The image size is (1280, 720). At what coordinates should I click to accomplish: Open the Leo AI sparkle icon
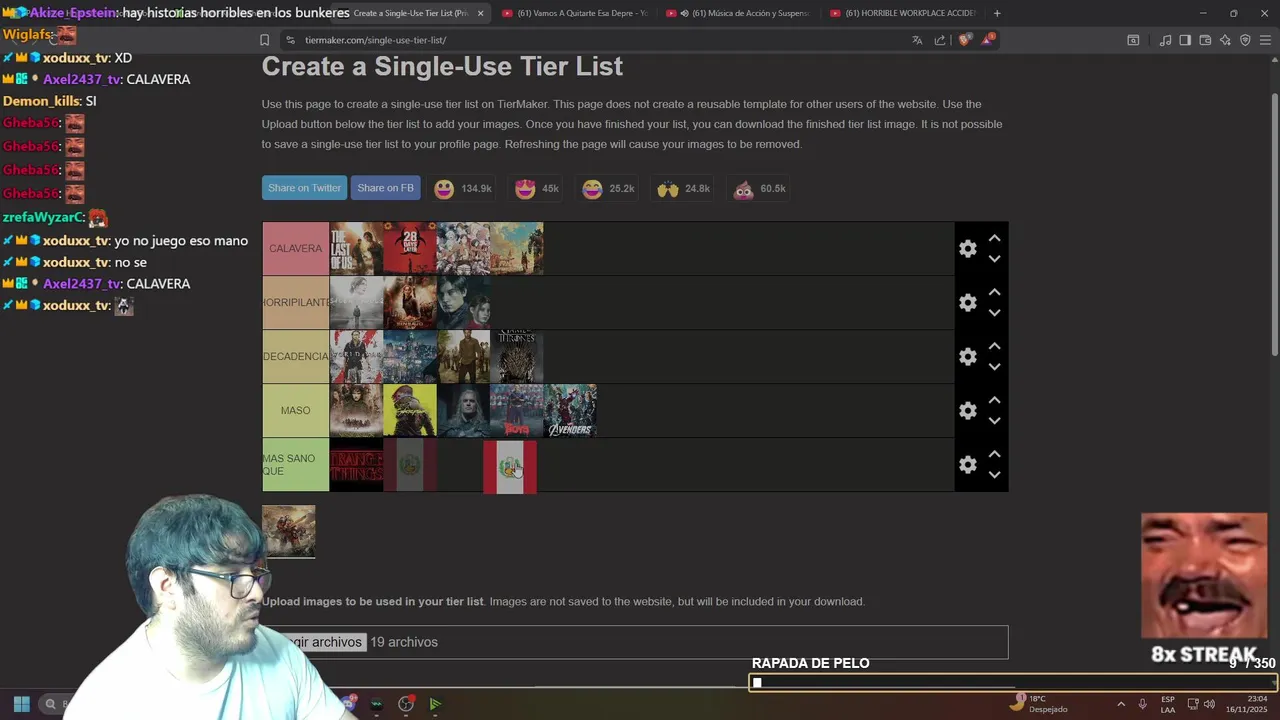pos(1225,40)
